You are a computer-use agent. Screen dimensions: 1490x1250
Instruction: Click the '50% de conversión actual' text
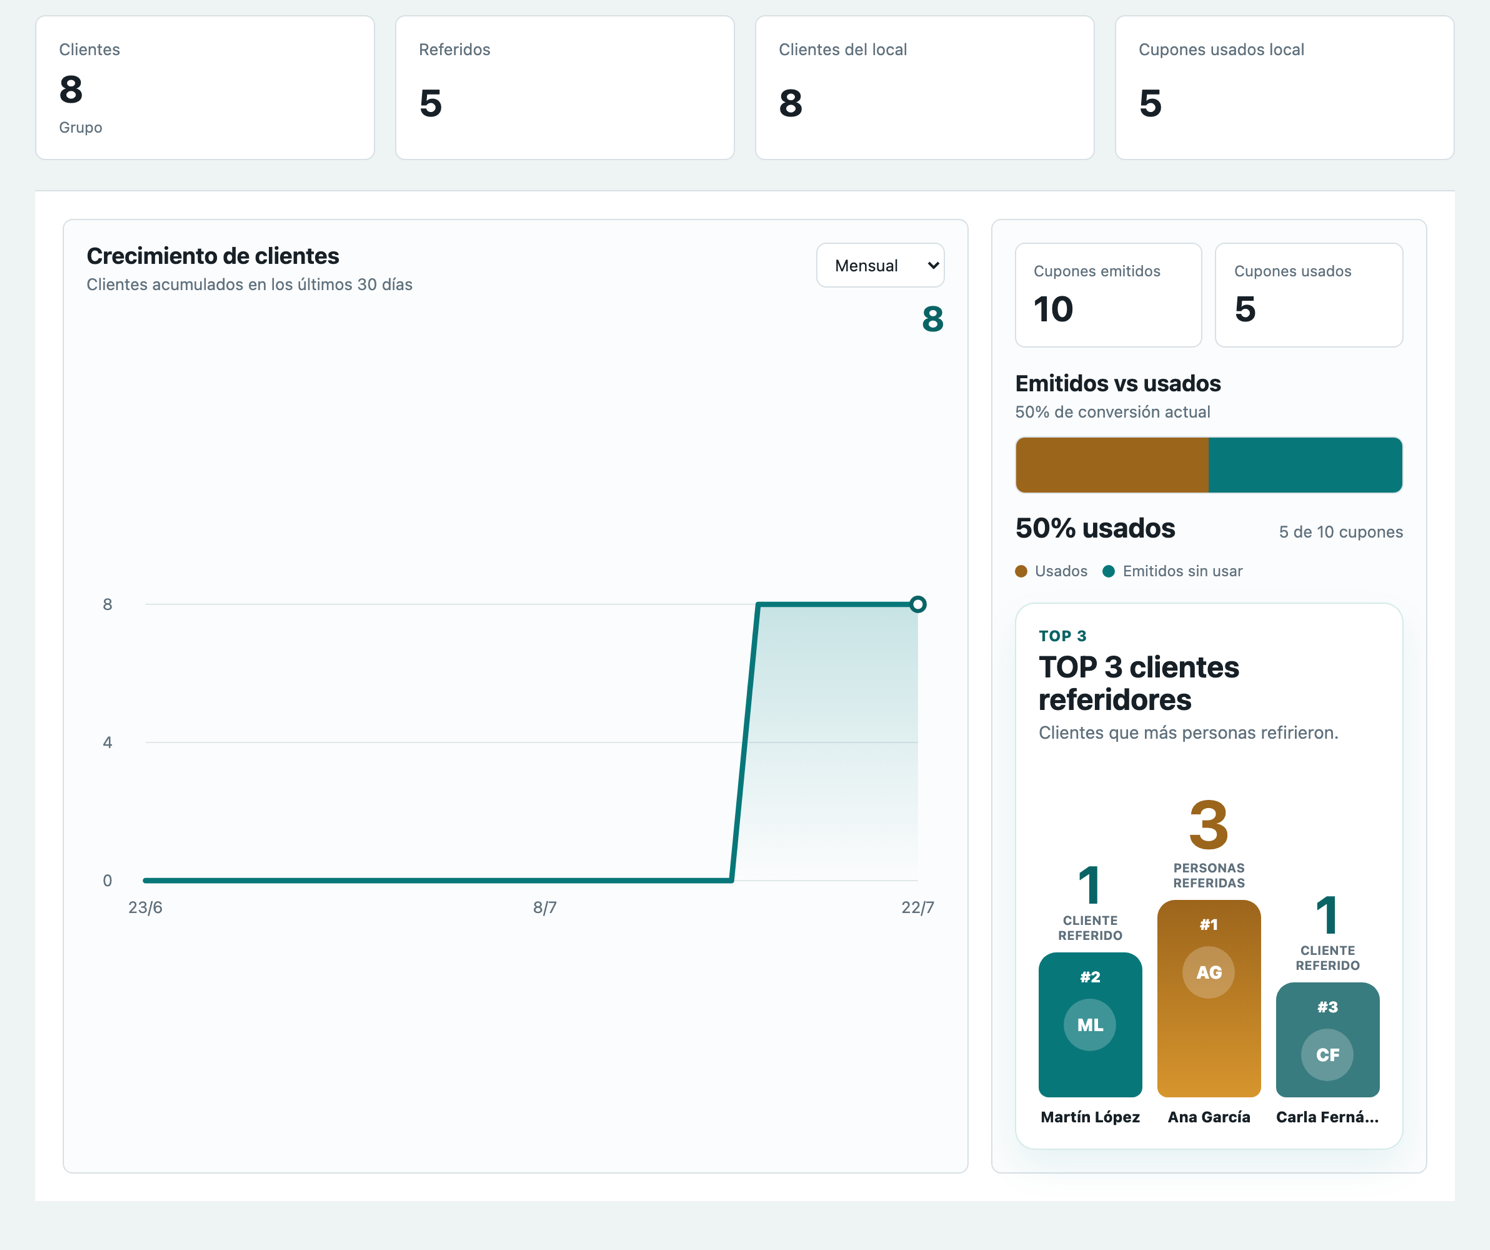click(1113, 412)
